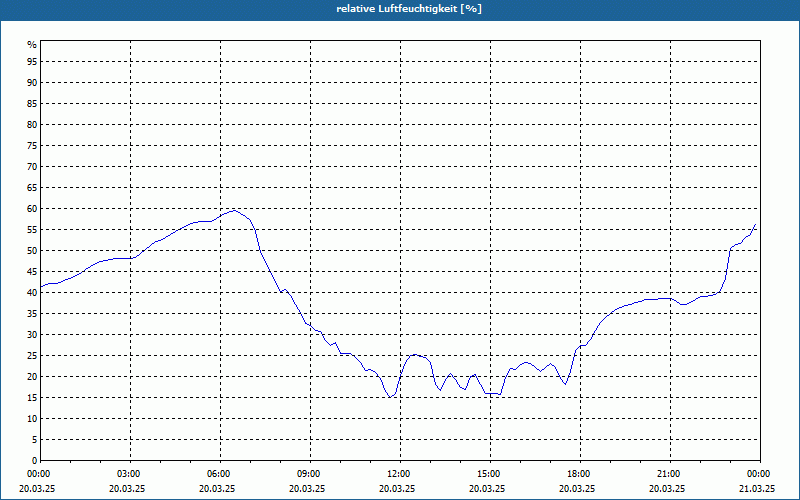
Task: Select the y-axis value 25
Action: [32, 356]
